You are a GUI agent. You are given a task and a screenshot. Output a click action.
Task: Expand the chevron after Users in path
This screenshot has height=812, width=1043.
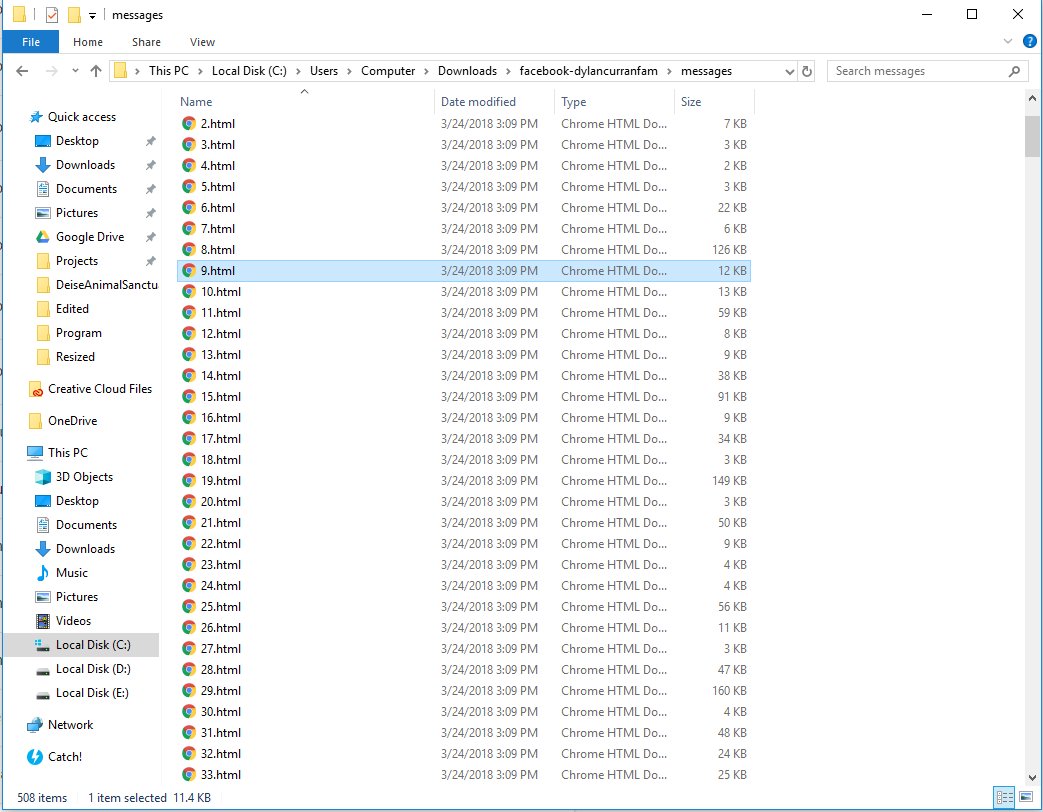click(x=349, y=71)
